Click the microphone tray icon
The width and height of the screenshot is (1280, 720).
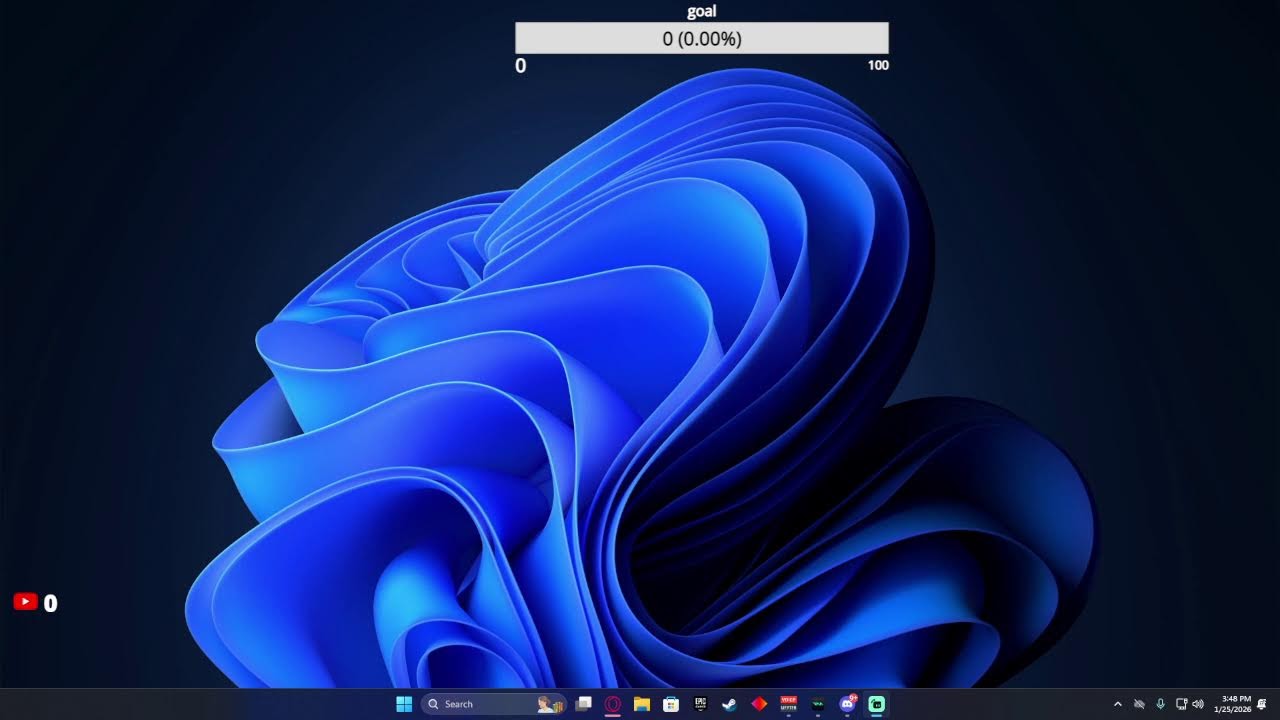click(x=1160, y=704)
